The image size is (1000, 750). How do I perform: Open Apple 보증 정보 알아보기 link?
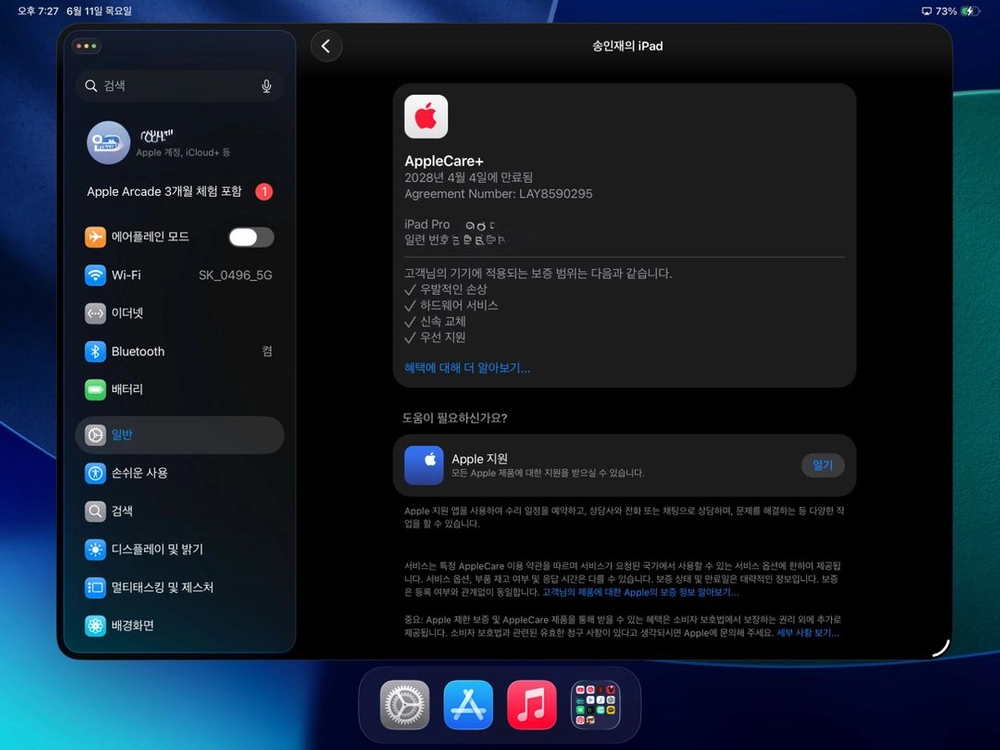click(x=640, y=592)
